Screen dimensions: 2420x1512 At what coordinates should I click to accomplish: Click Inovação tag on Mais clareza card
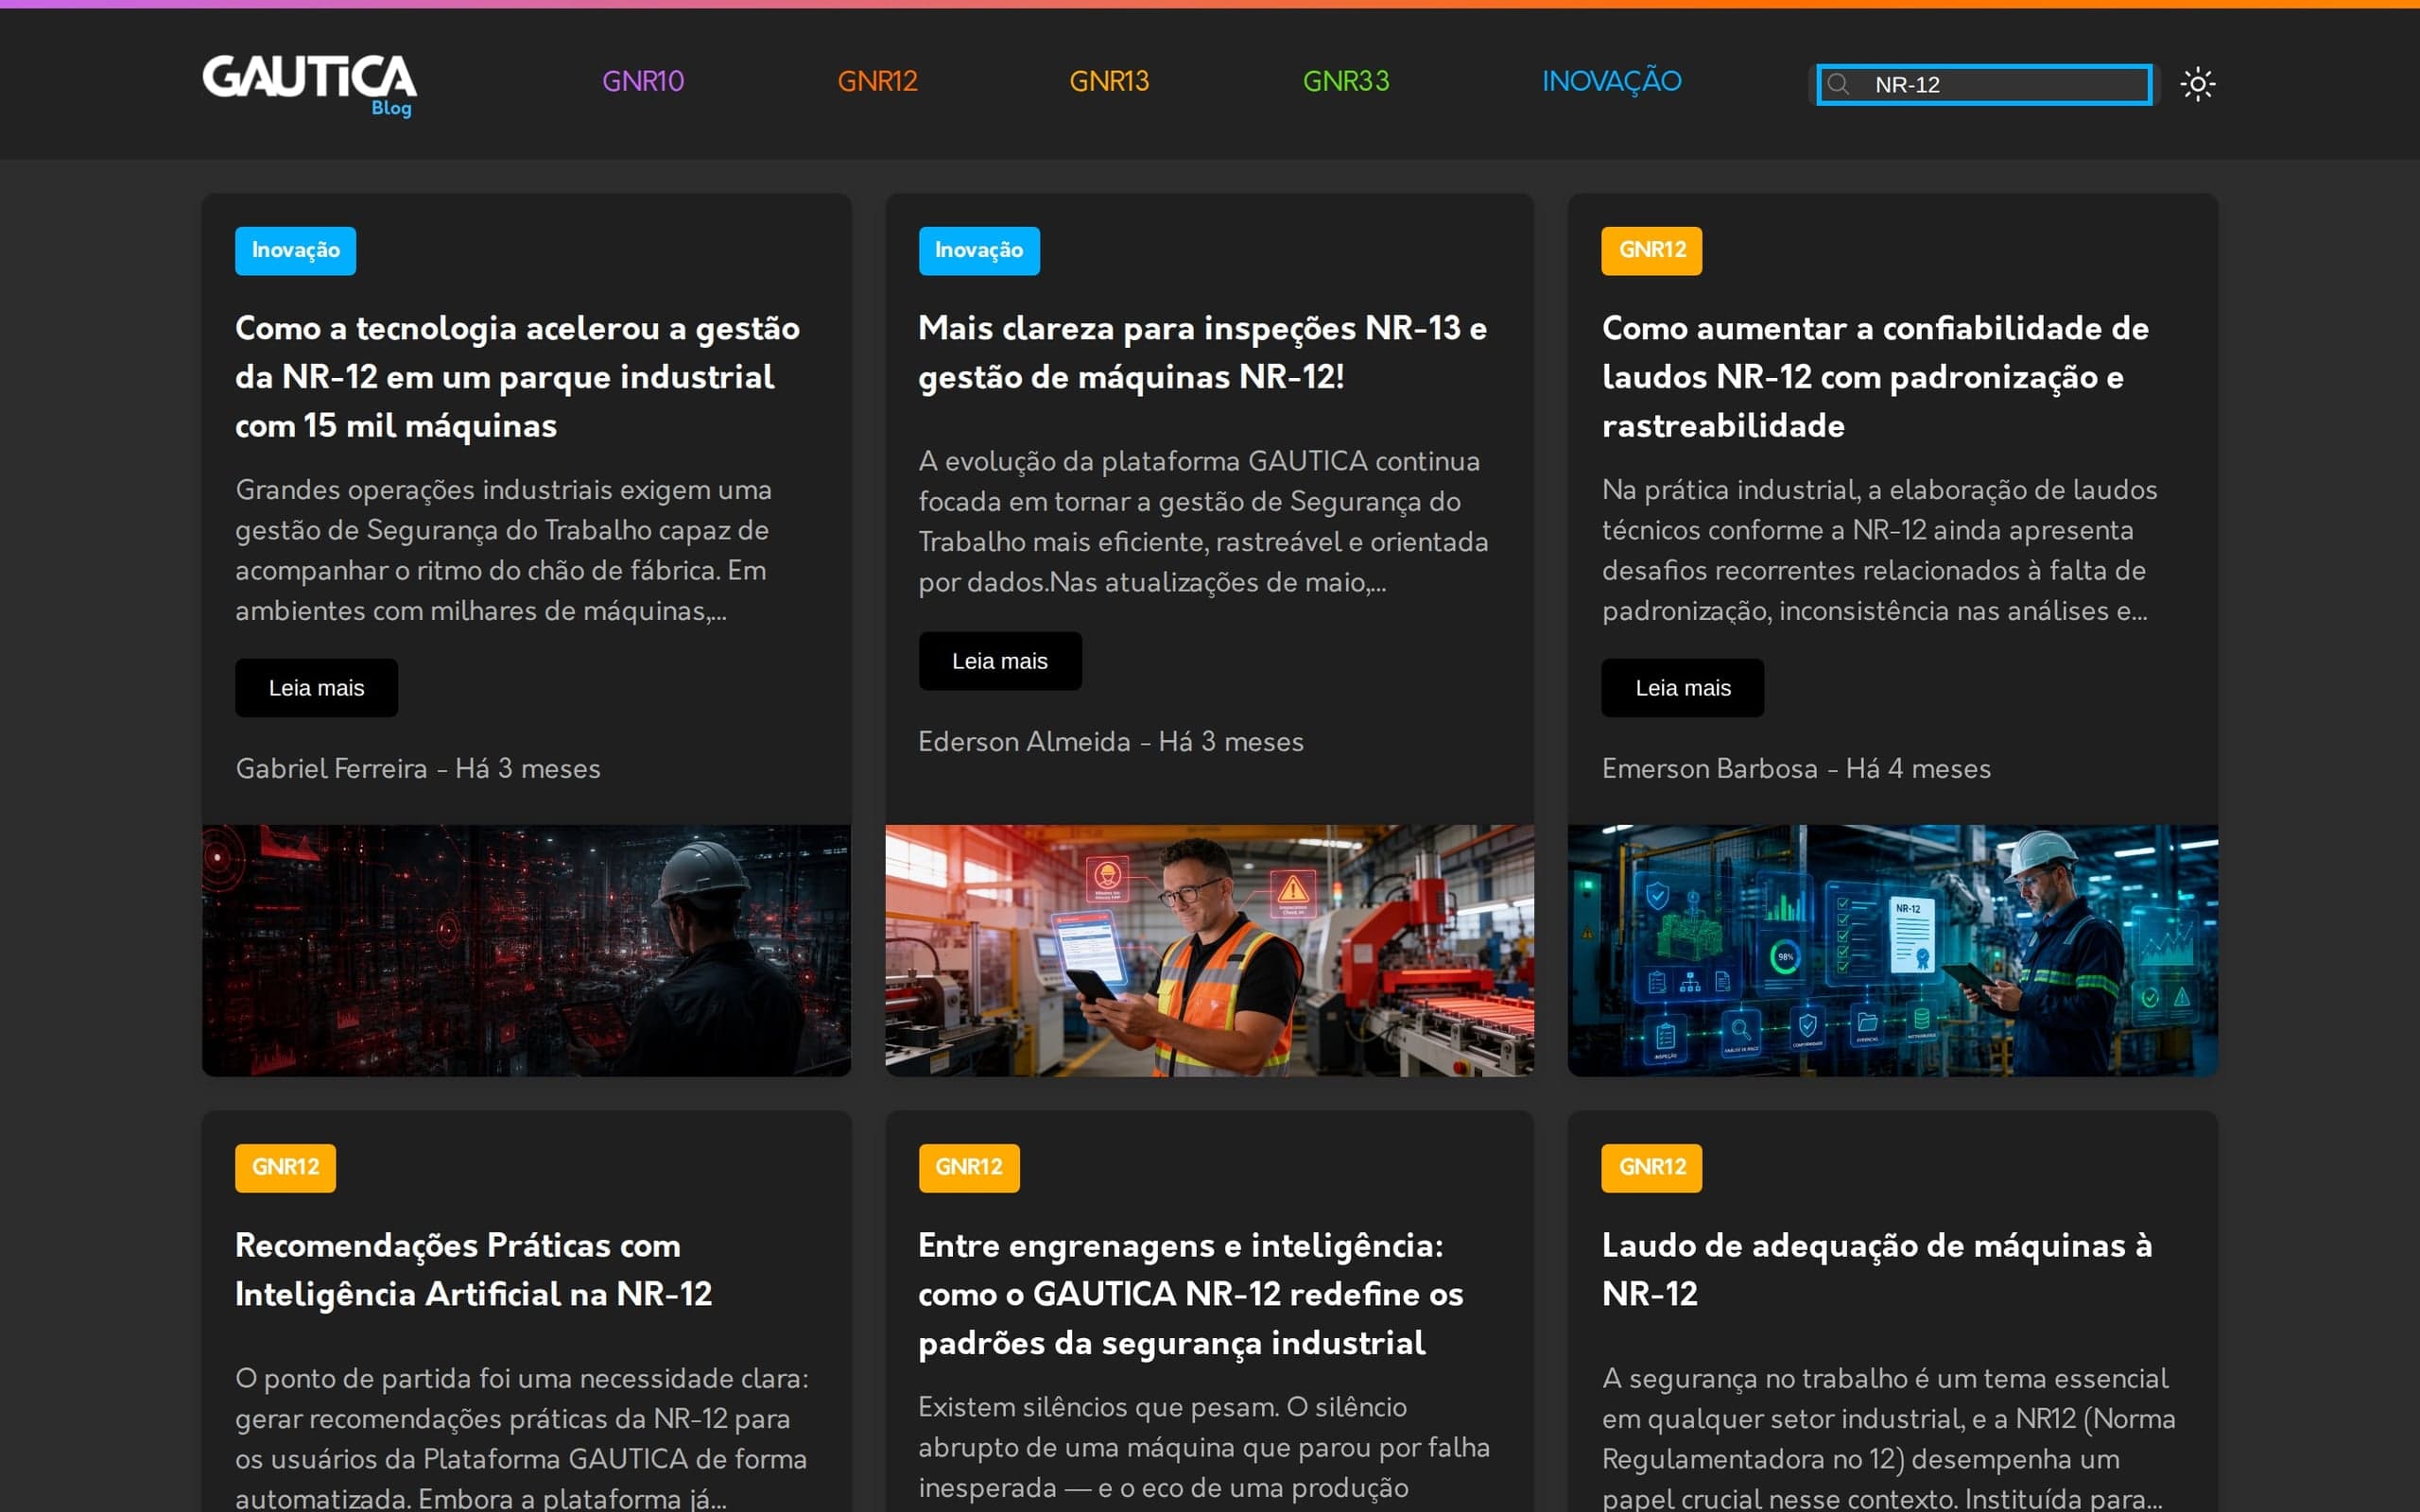click(979, 250)
